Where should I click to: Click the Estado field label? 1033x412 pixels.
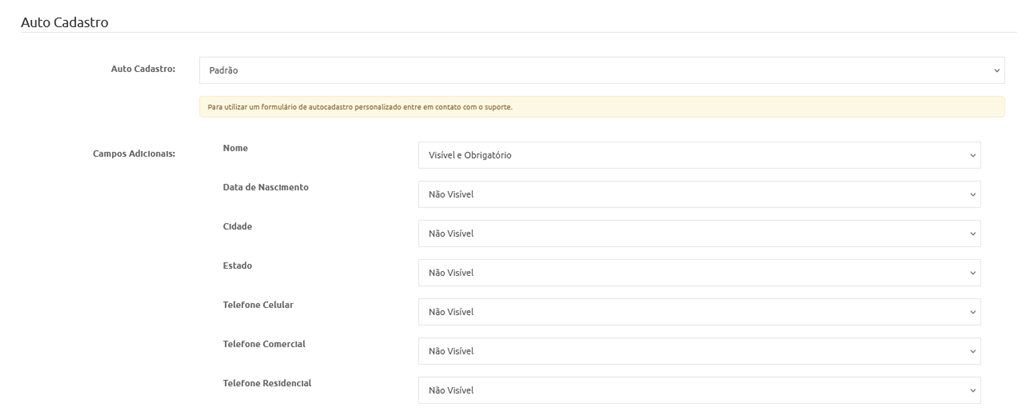pos(237,265)
